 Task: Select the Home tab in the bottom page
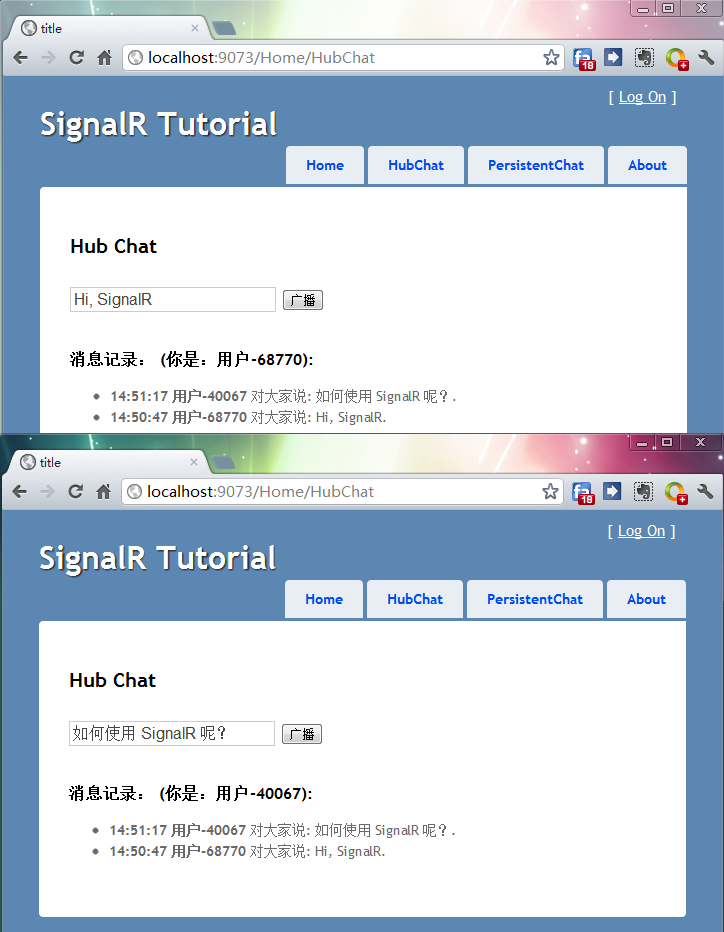[323, 600]
